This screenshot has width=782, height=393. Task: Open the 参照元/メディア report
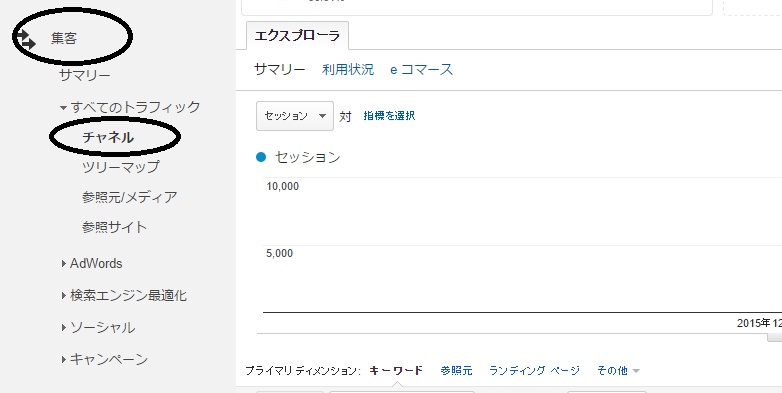(130, 197)
